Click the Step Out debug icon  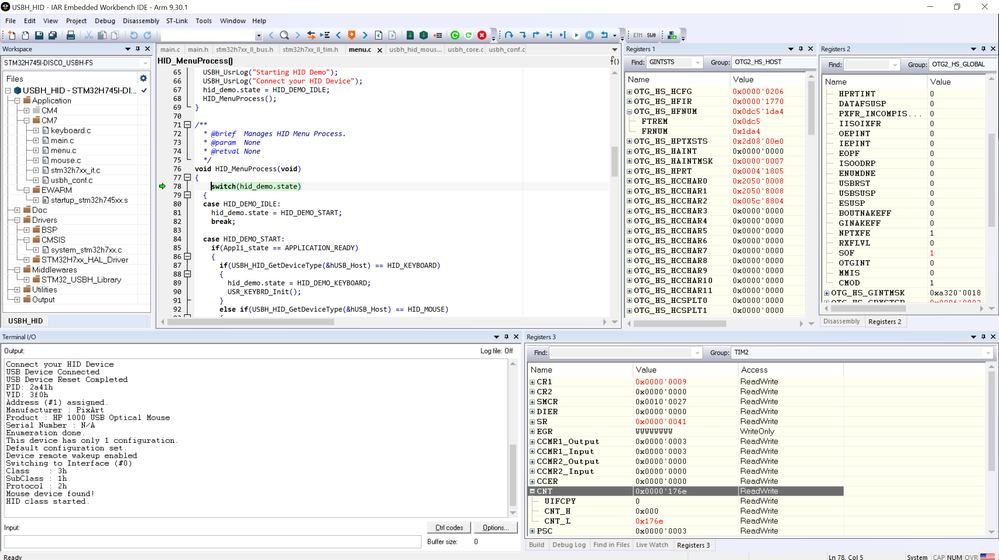[x=536, y=35]
